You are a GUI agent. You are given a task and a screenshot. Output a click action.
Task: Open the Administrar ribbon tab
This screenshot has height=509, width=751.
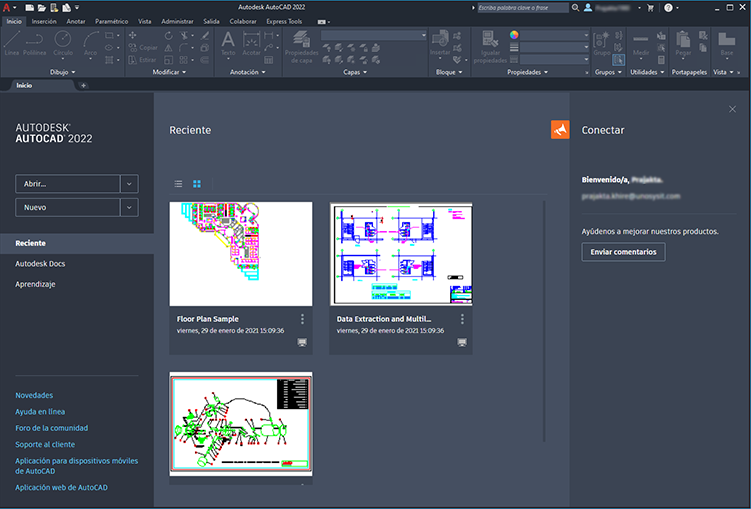click(177, 22)
